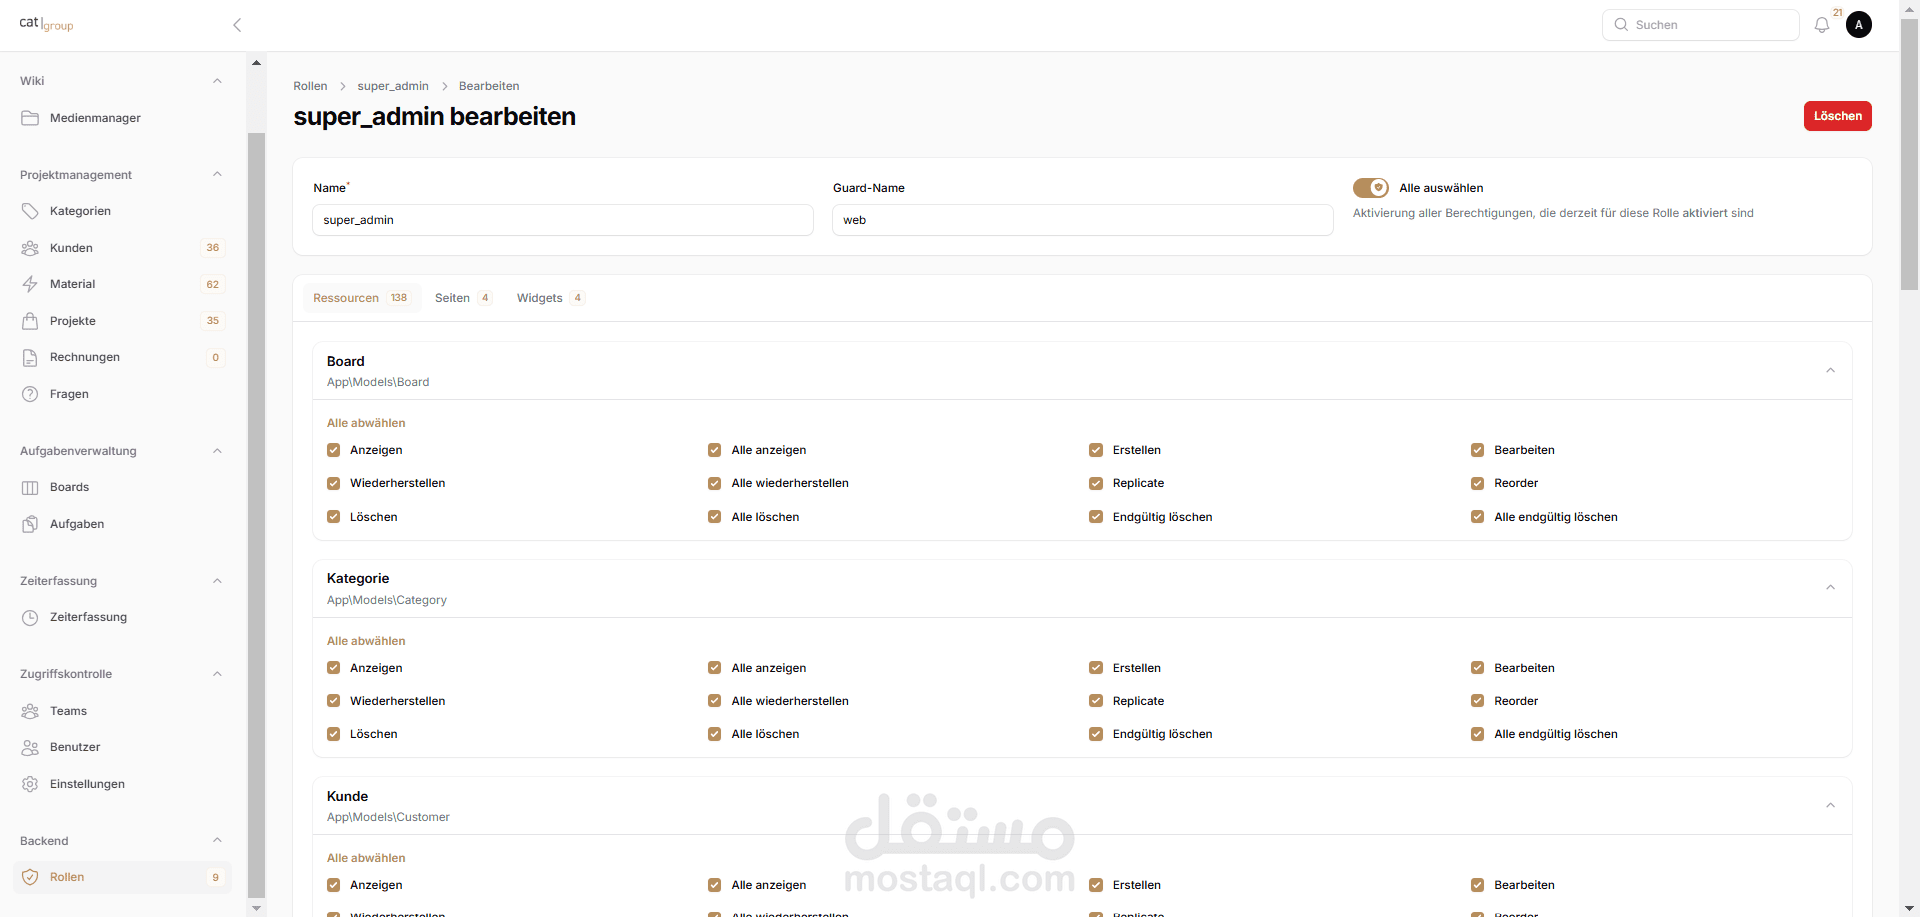The height and width of the screenshot is (917, 1920).
Task: Go to Rollen breadcrumb link
Action: [310, 86]
